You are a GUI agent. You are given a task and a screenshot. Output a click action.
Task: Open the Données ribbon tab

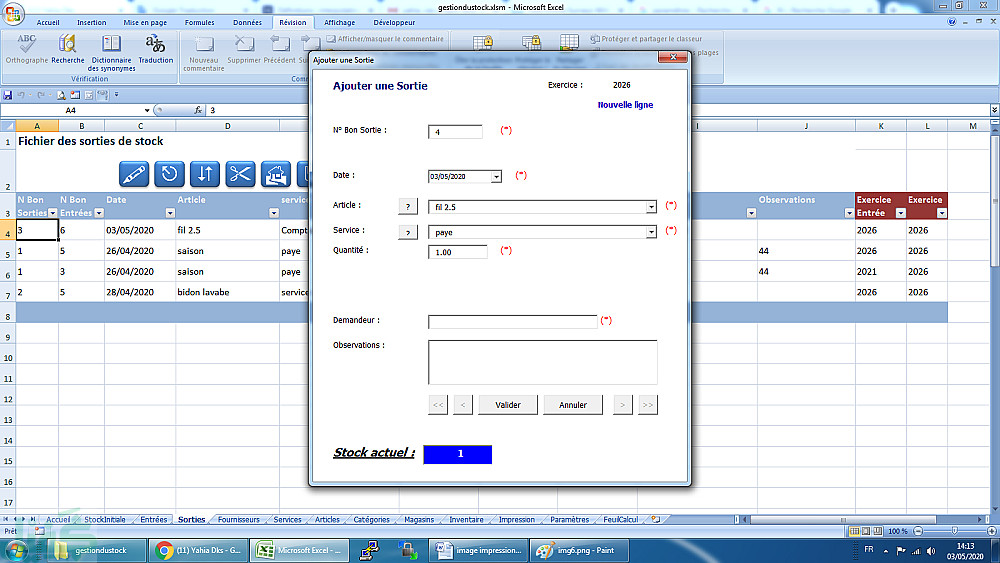pos(247,22)
